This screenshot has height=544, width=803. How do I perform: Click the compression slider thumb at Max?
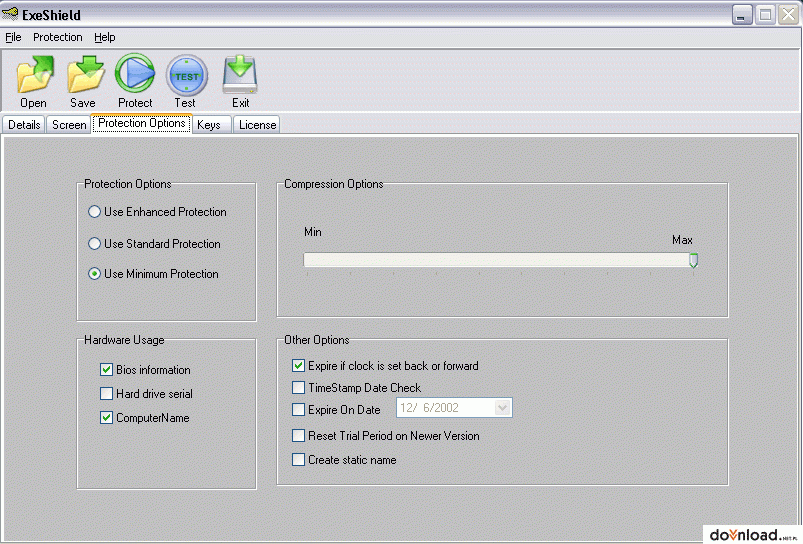(693, 260)
